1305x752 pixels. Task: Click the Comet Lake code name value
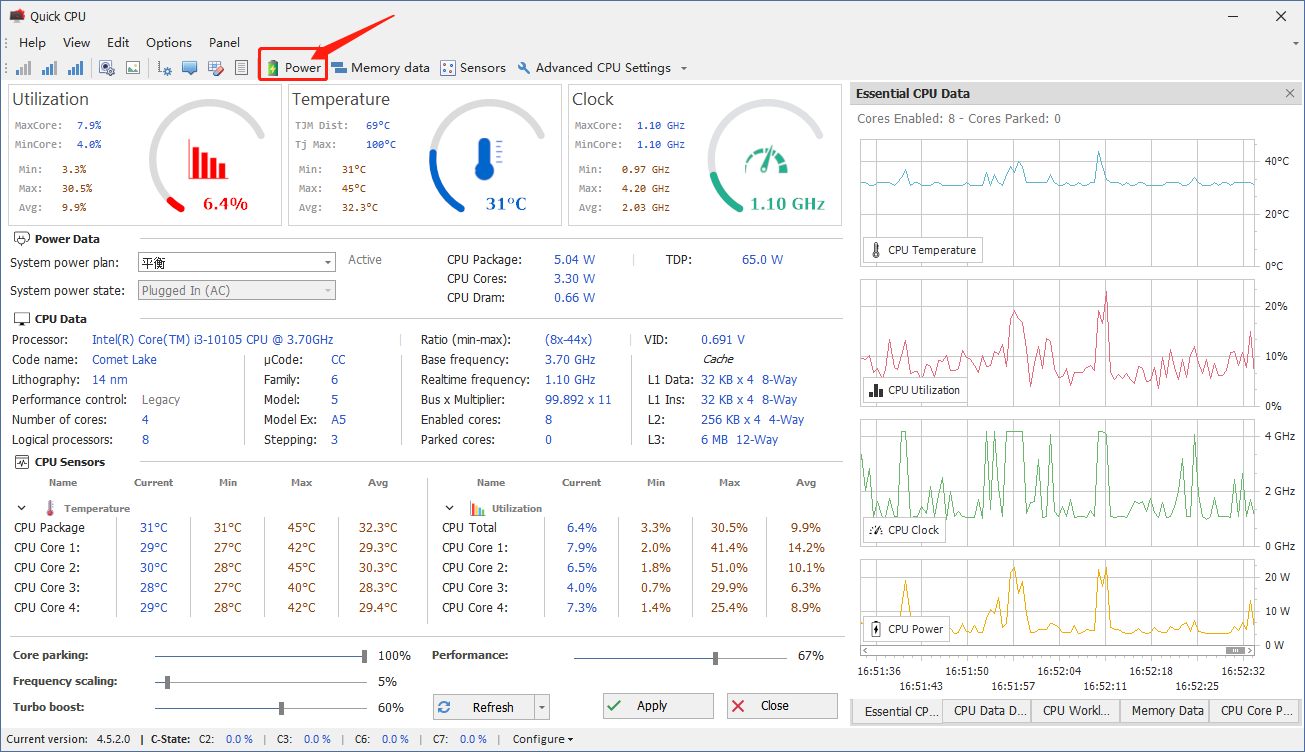click(x=124, y=360)
